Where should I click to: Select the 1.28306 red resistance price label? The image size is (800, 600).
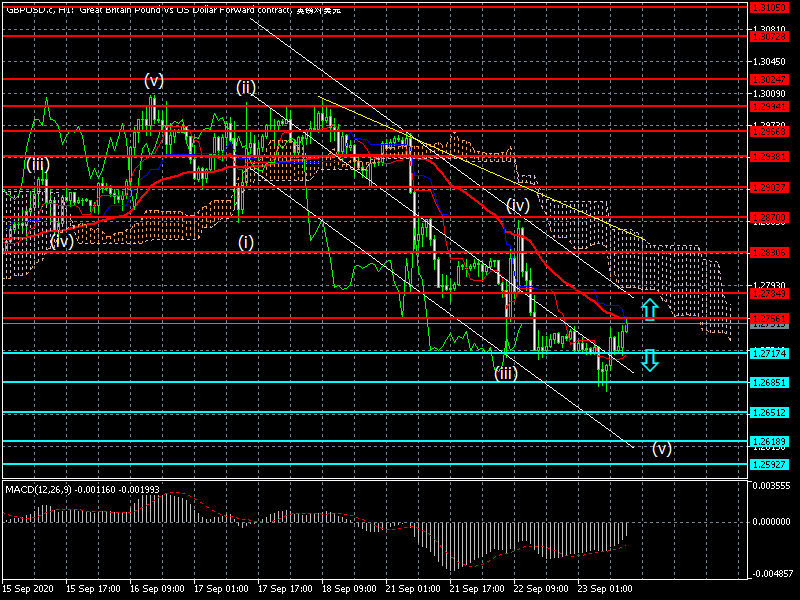[x=769, y=253]
